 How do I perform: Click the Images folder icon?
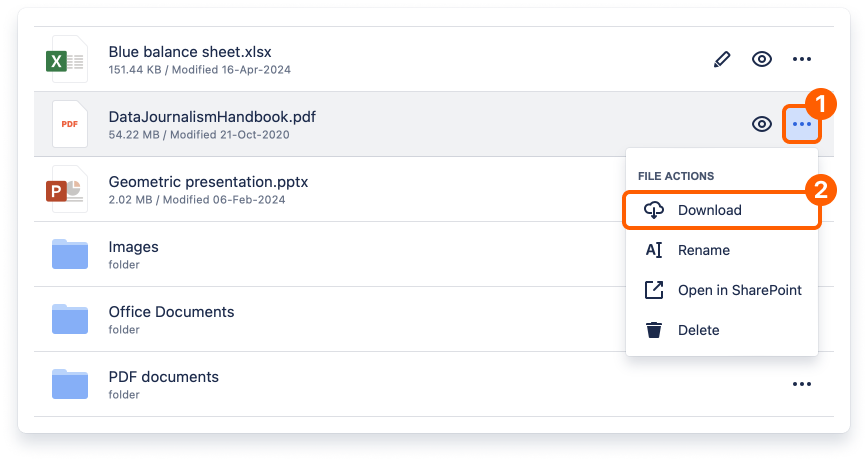70,255
